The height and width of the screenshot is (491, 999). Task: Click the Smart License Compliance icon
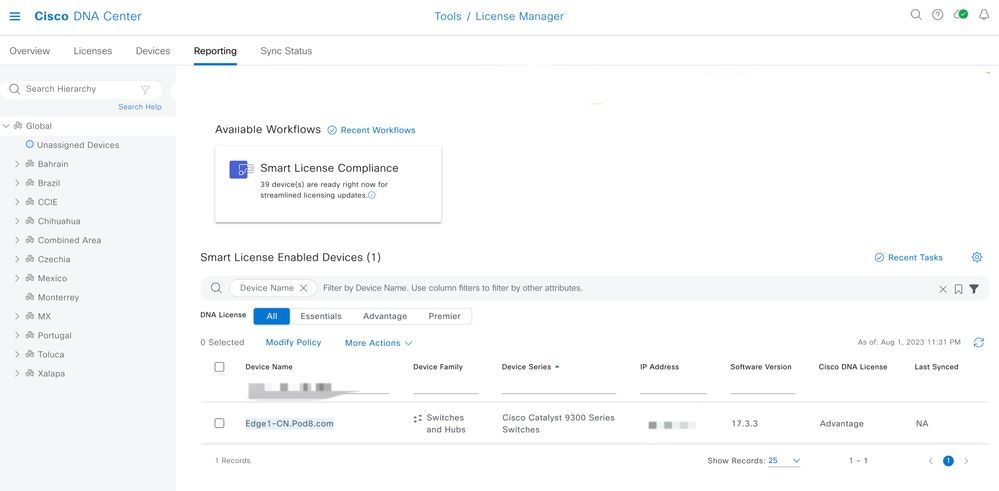(241, 169)
